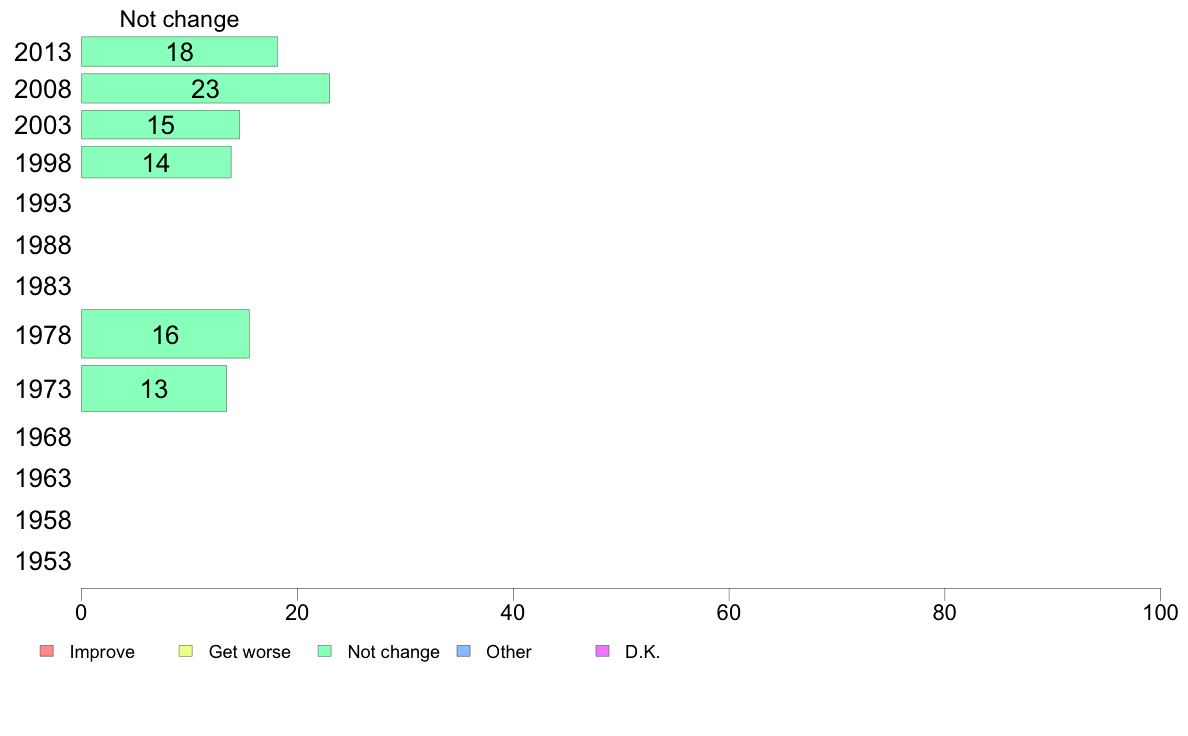
Task: Click the 1993 year label
Action: (43, 203)
